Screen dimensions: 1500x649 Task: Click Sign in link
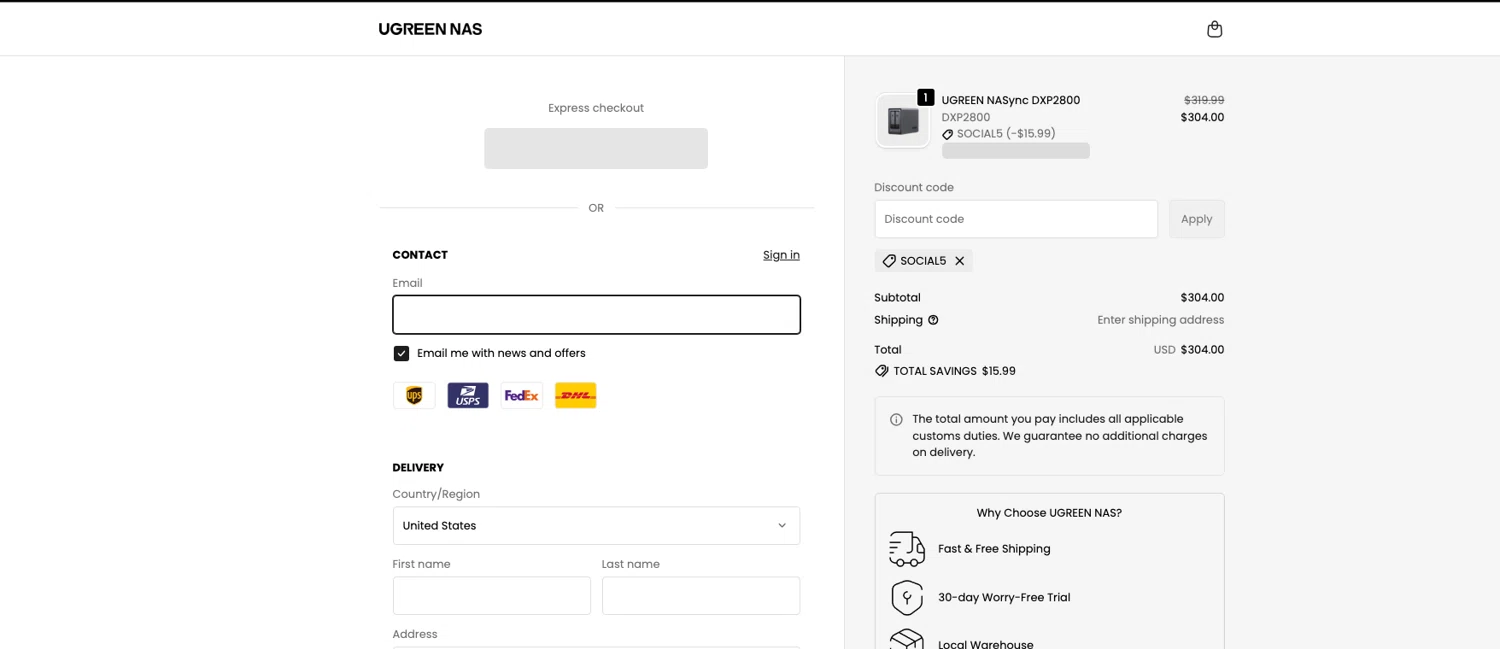pyautogui.click(x=781, y=255)
